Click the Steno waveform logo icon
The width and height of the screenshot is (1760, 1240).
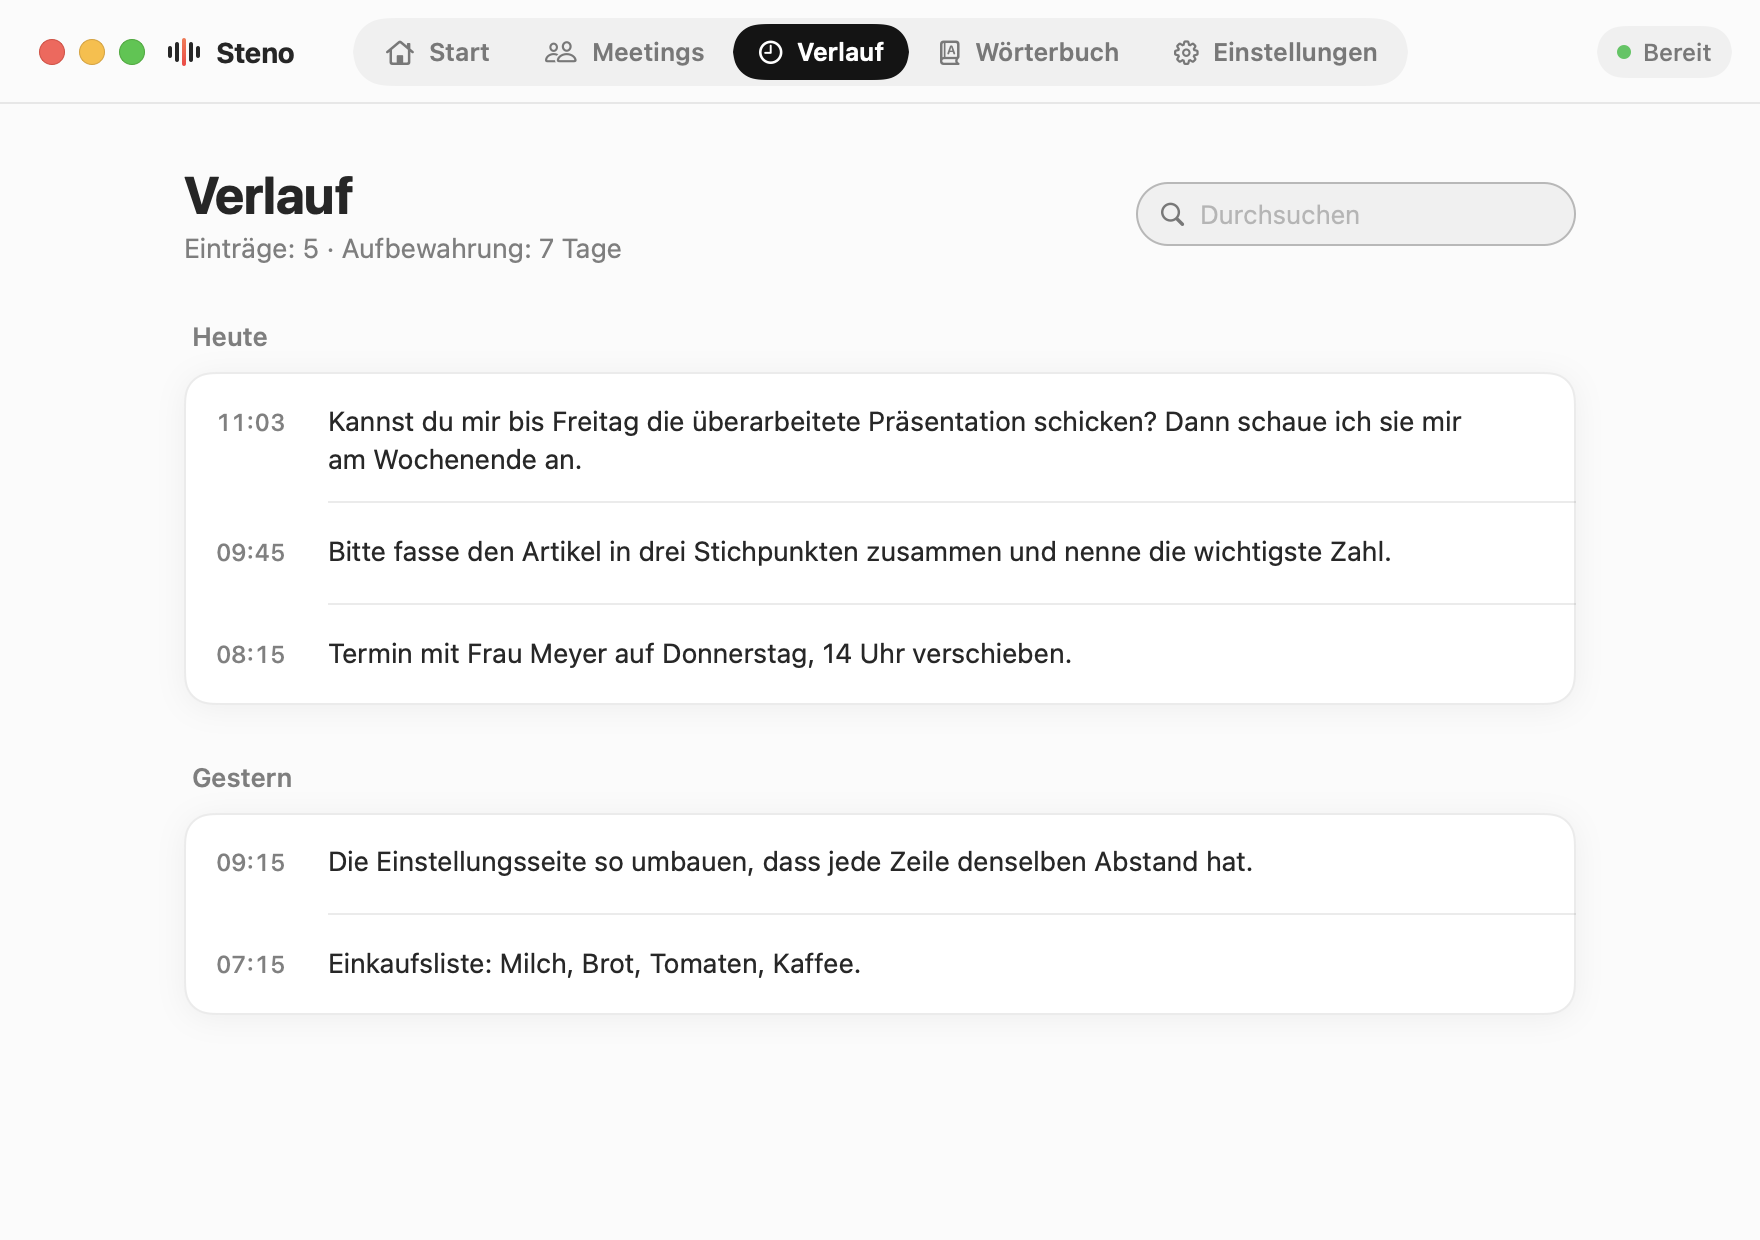tap(184, 52)
